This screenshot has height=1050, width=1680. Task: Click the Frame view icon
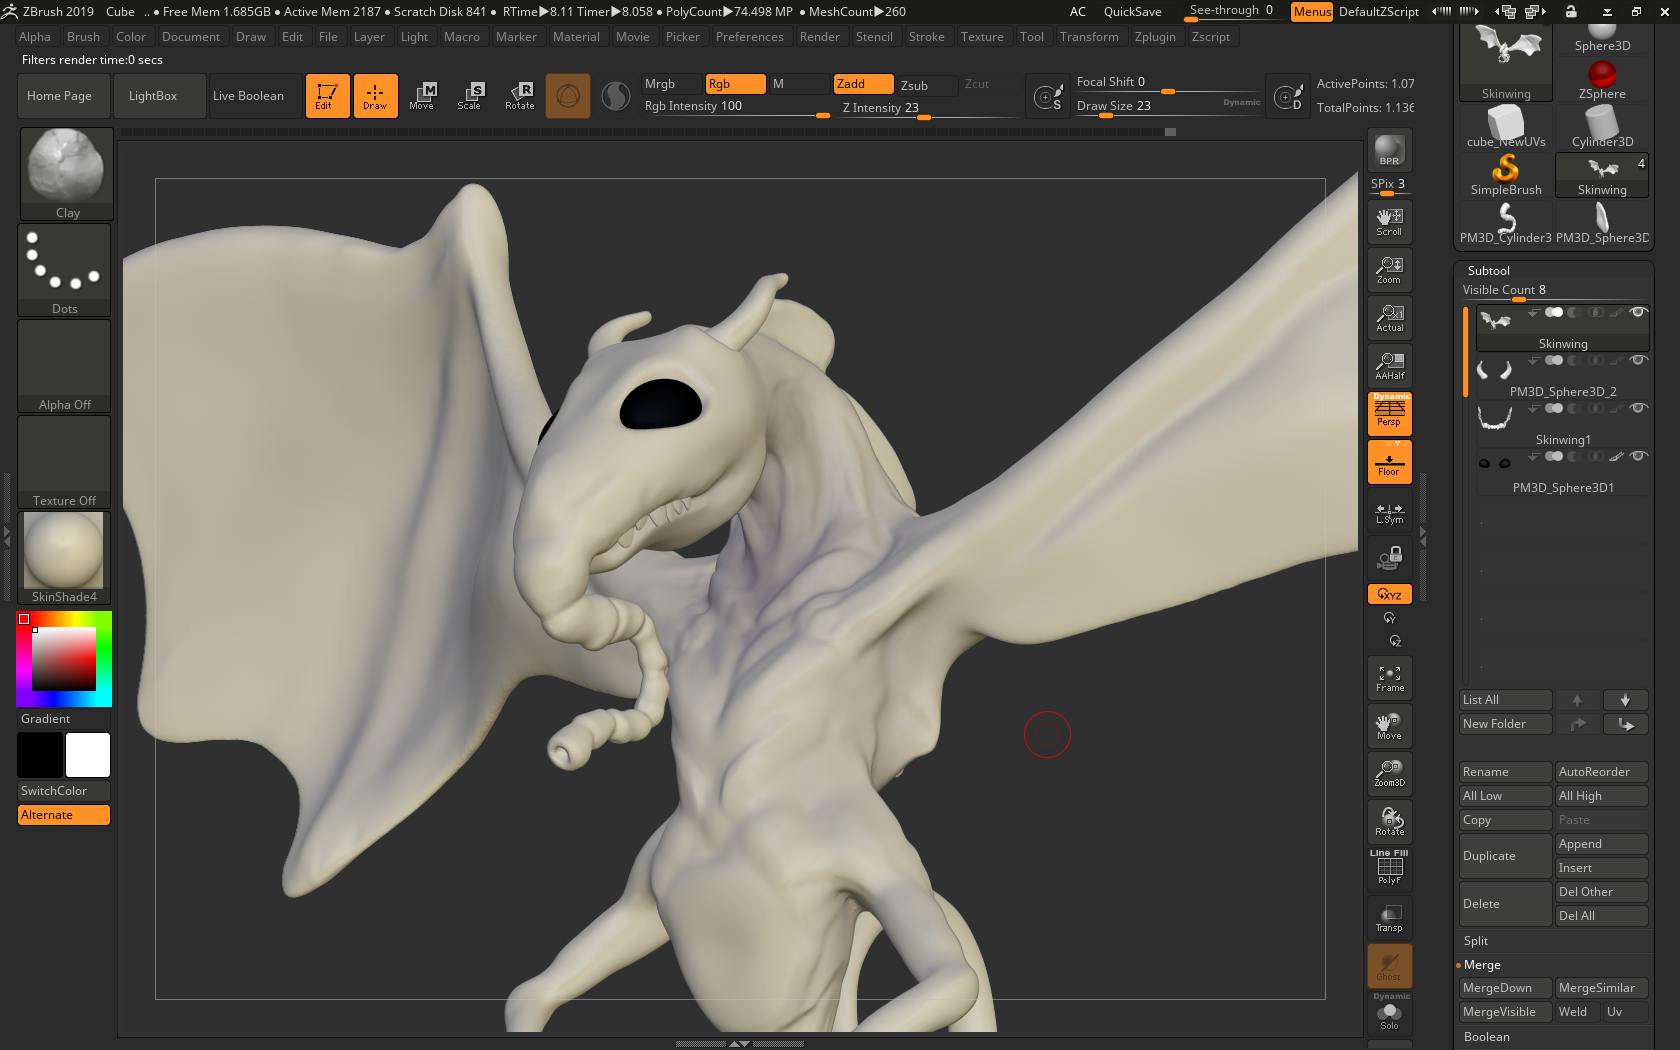(1389, 678)
